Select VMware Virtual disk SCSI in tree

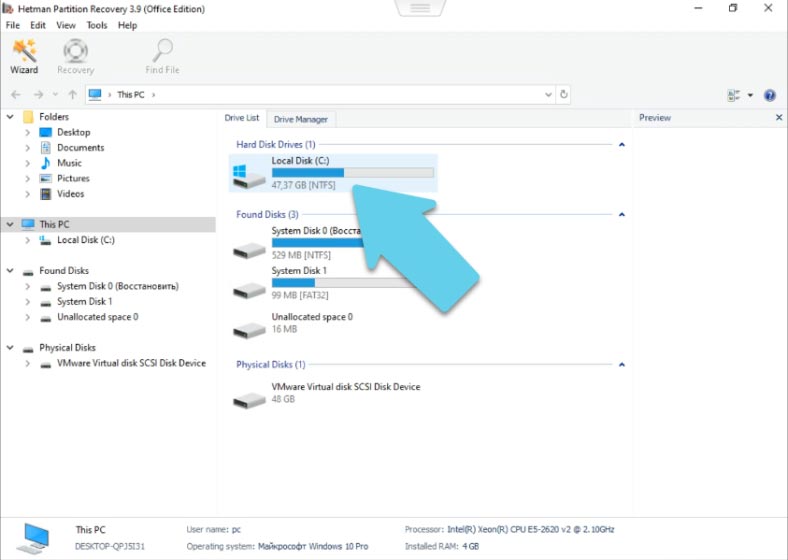[x=131, y=363]
